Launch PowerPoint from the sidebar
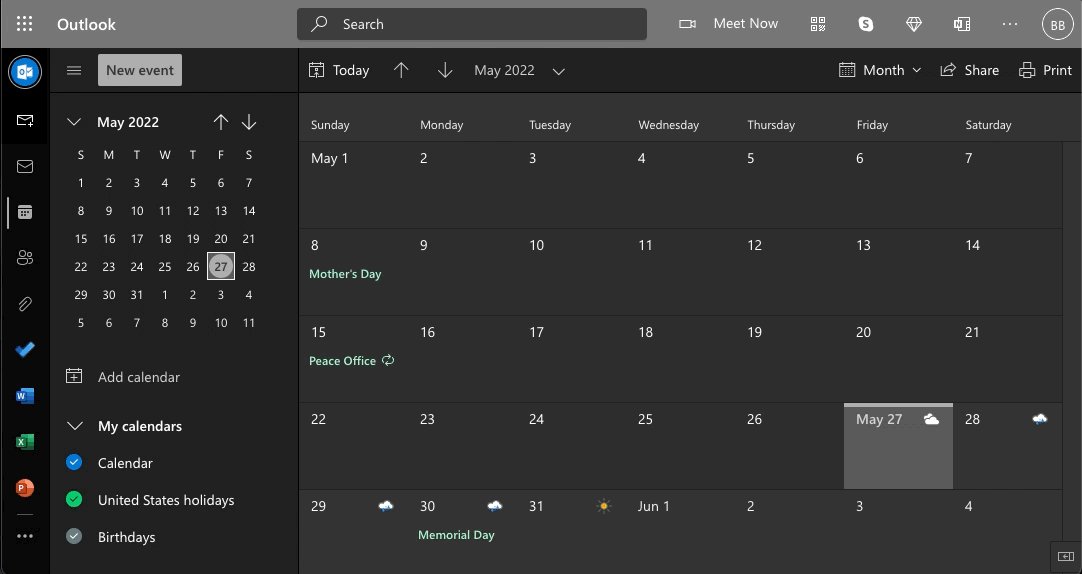 click(25, 488)
